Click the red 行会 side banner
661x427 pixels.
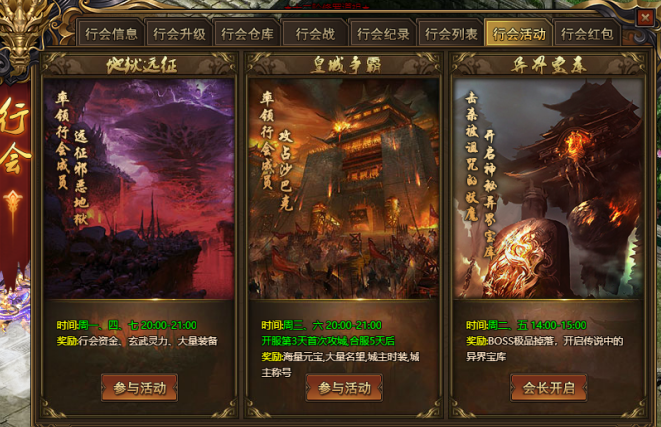pos(15,177)
